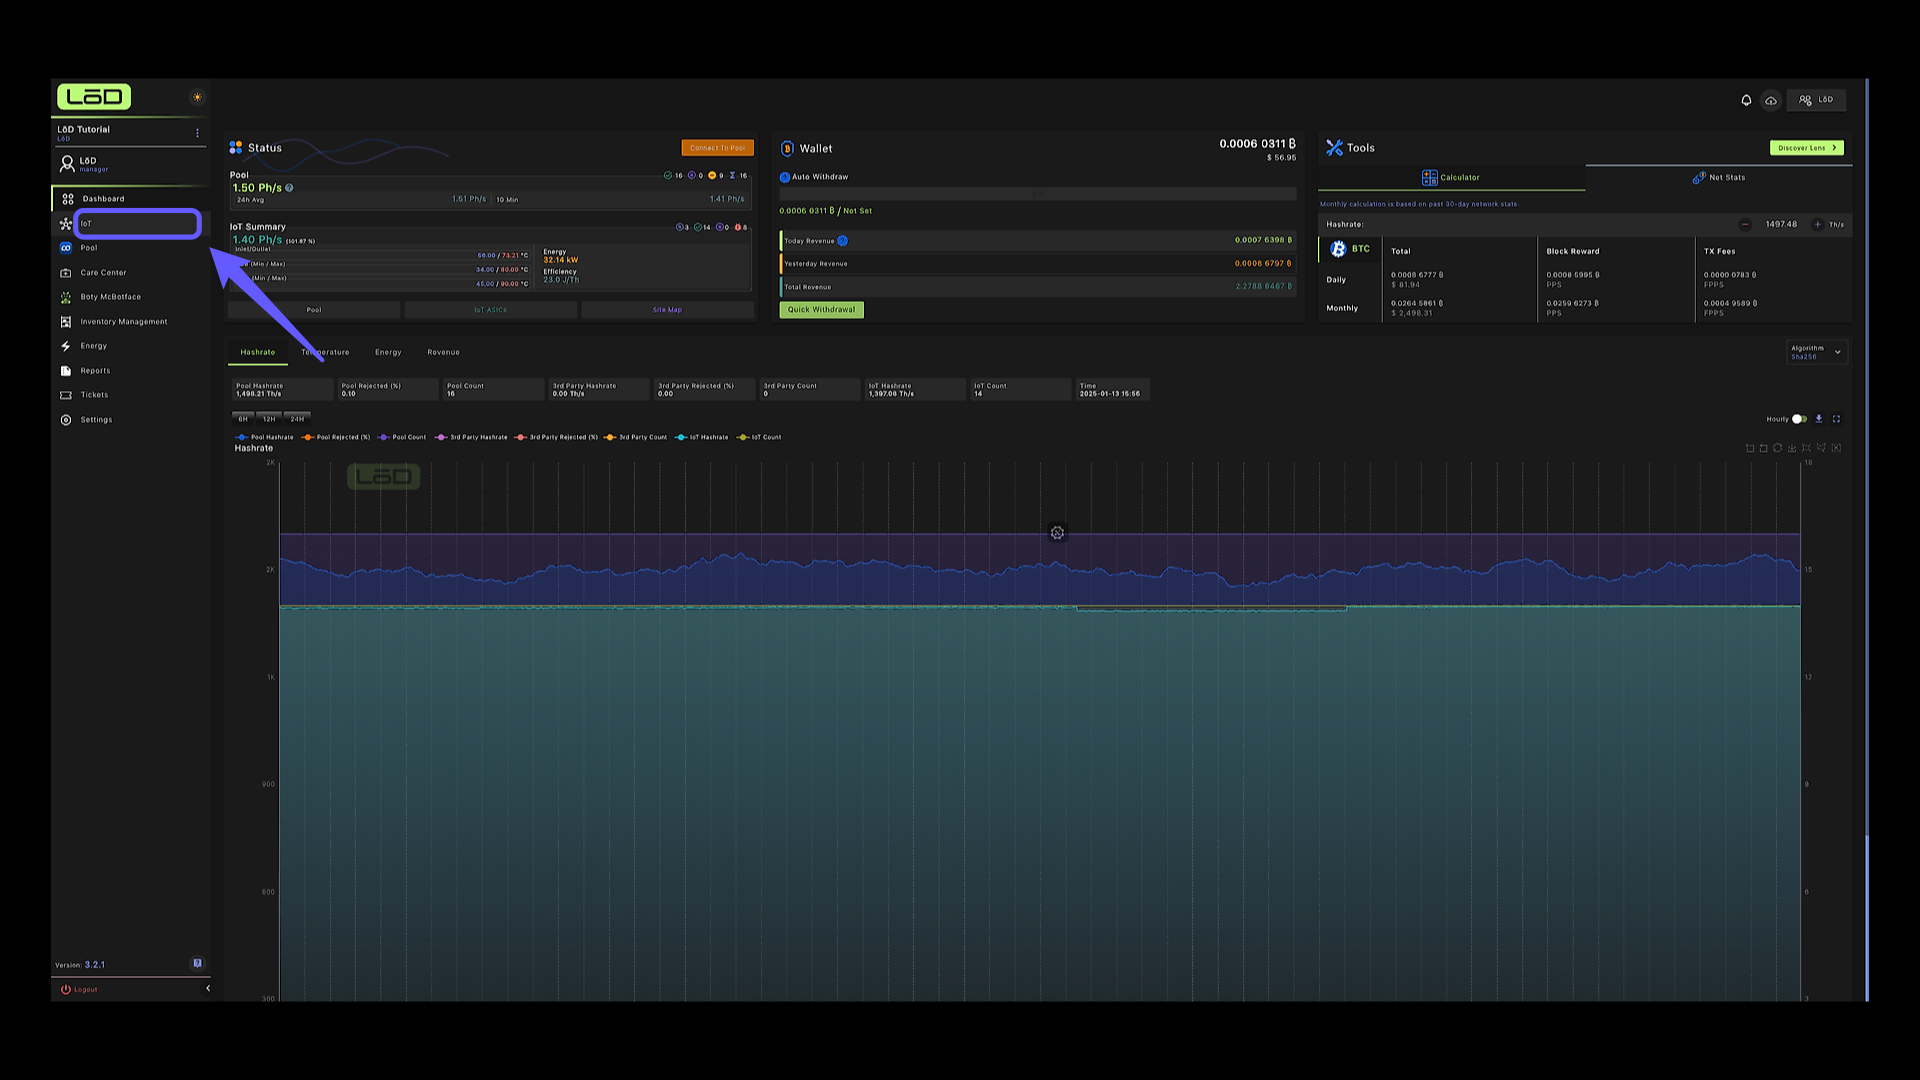Viewport: 1920px width, 1080px height.
Task: Toggle IoT Hashrate series in legend
Action: click(x=702, y=438)
